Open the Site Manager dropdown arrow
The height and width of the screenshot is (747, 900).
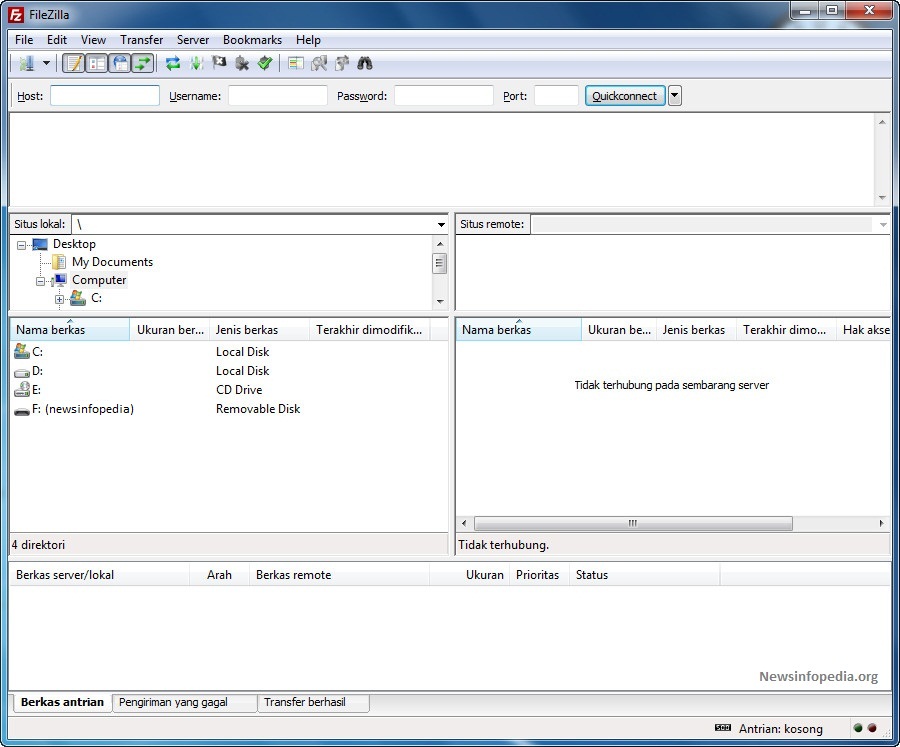tap(46, 63)
